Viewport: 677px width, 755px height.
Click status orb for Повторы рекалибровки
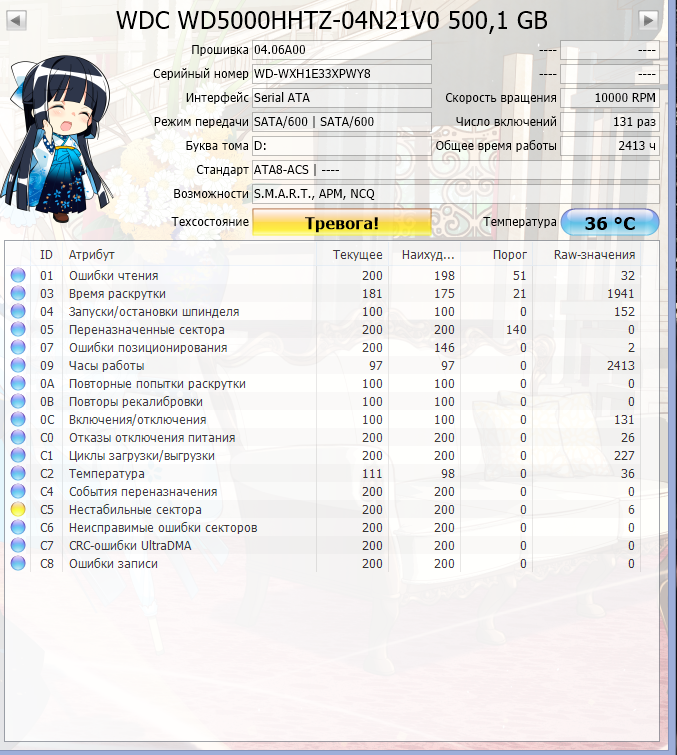pos(18,401)
